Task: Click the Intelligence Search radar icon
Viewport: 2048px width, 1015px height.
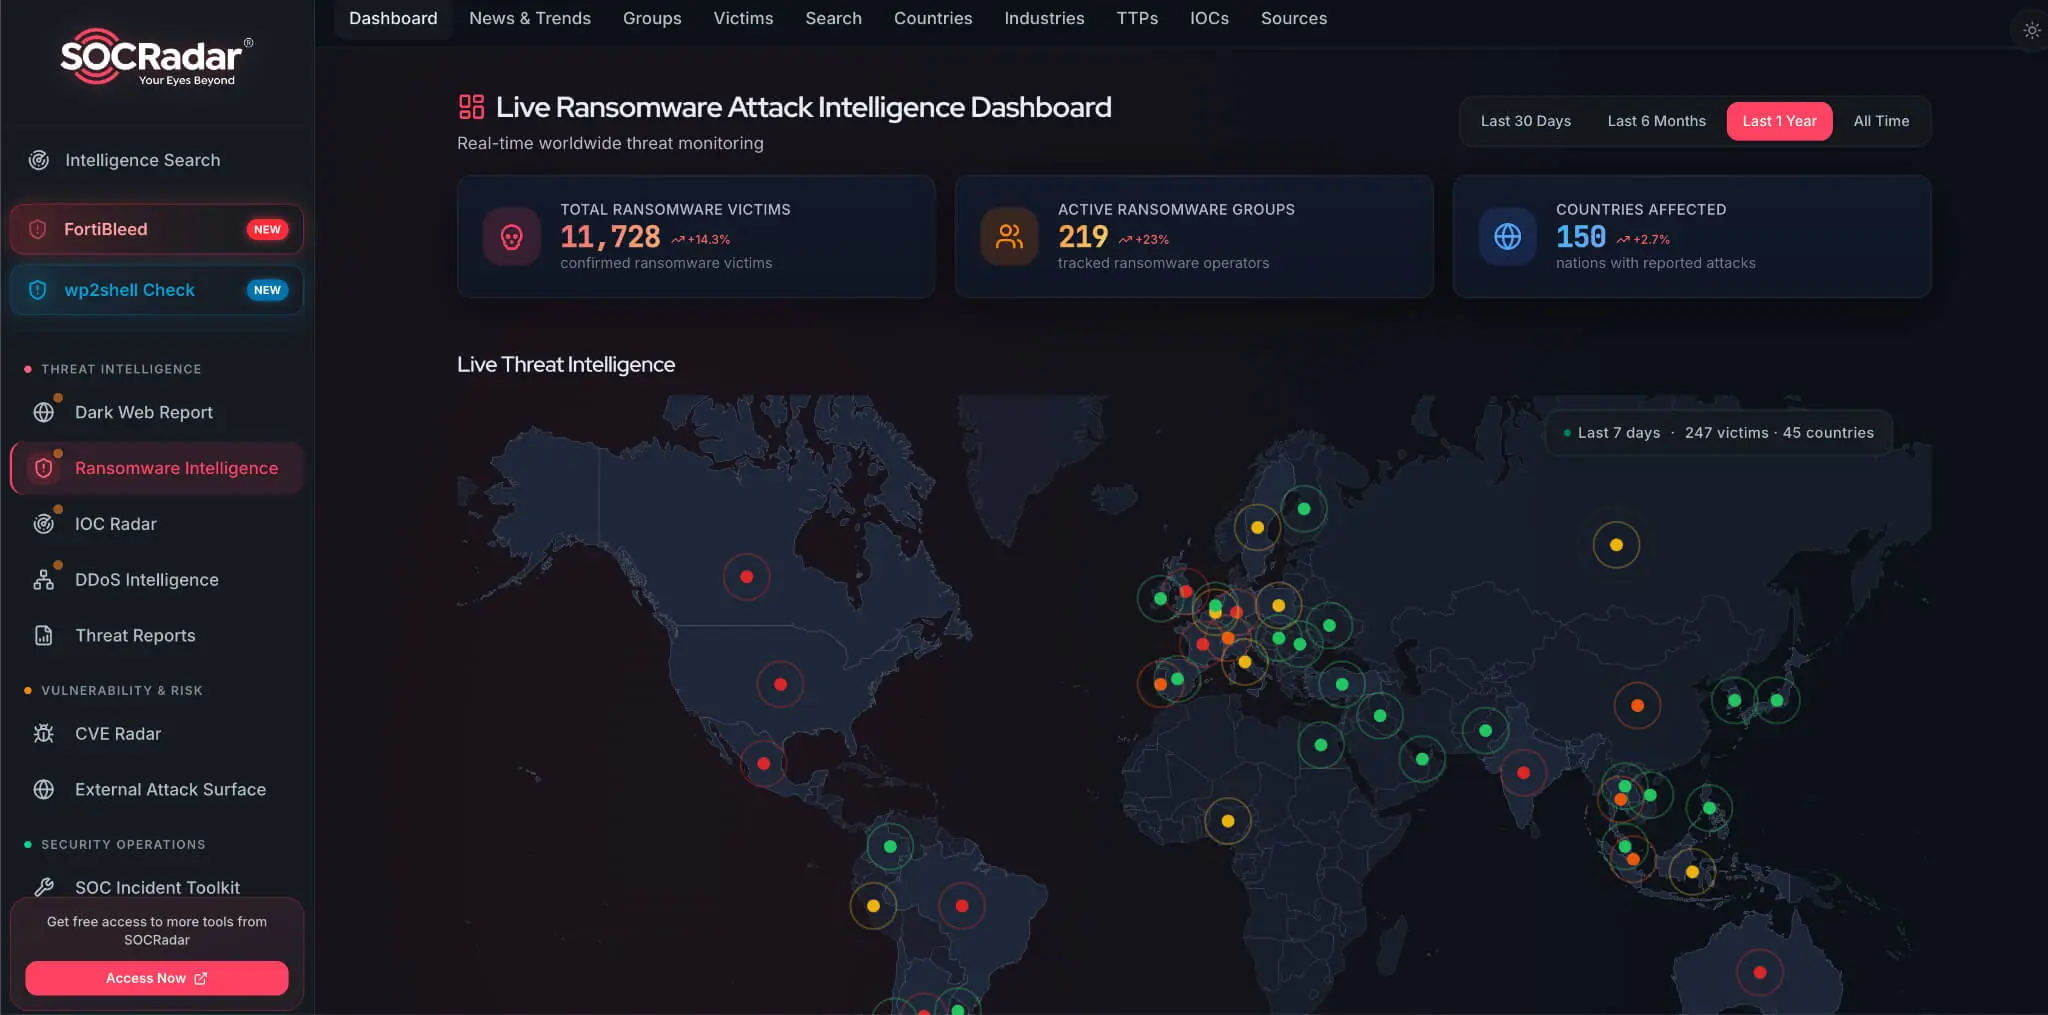Action: point(39,160)
